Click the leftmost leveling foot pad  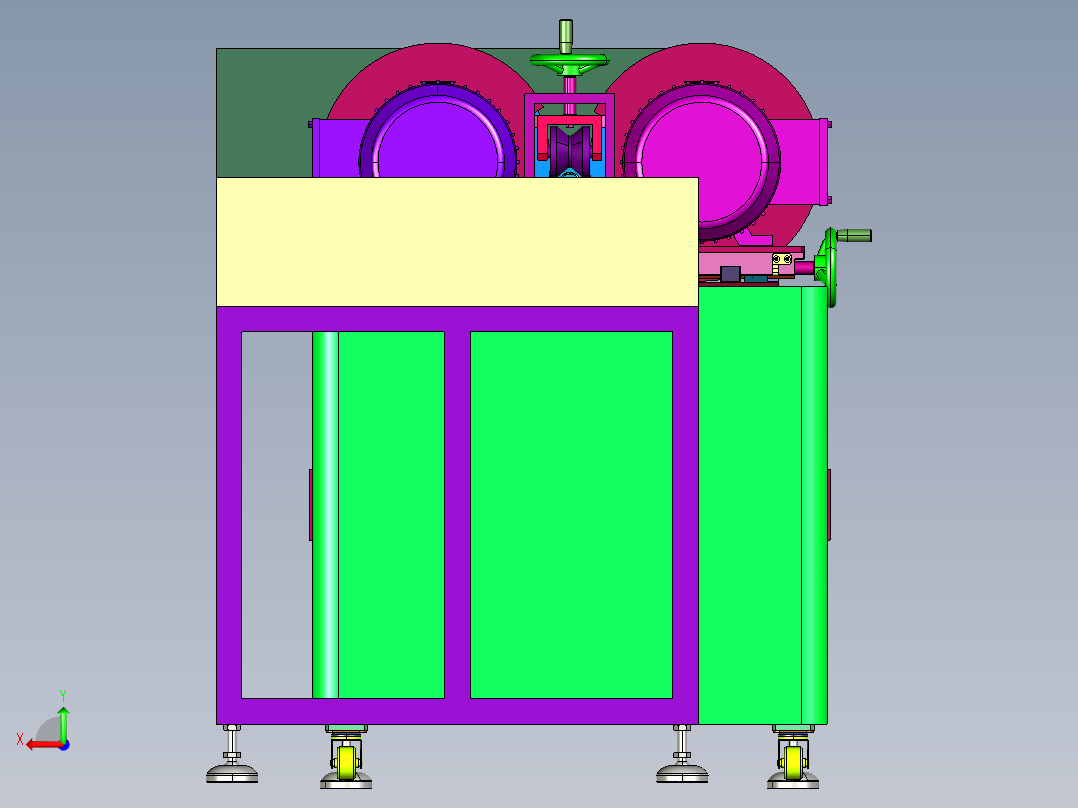(x=232, y=775)
